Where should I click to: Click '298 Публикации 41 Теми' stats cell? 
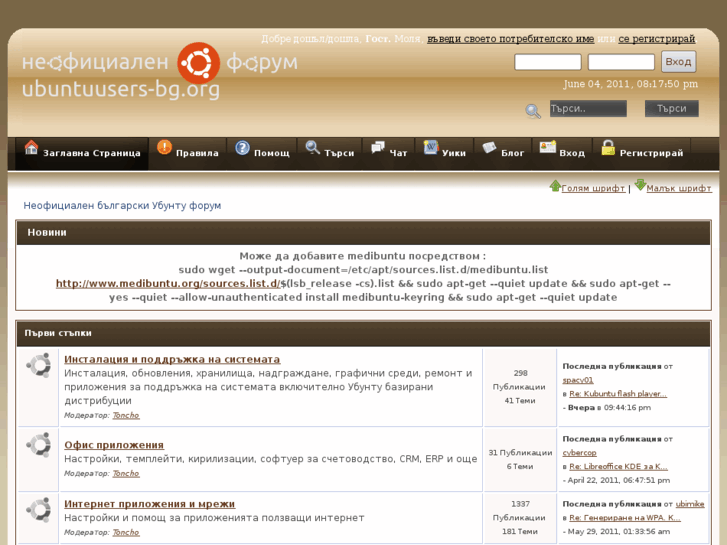(x=520, y=387)
